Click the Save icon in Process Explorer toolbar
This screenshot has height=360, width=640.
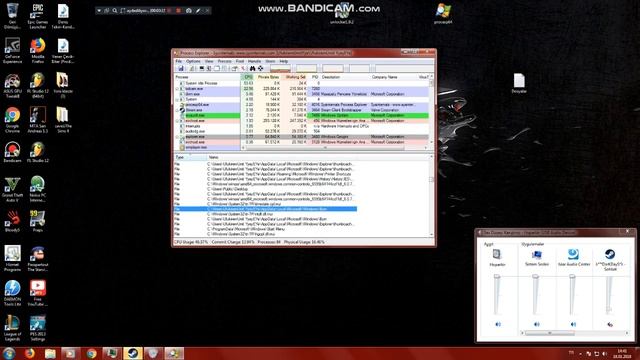pos(181,69)
